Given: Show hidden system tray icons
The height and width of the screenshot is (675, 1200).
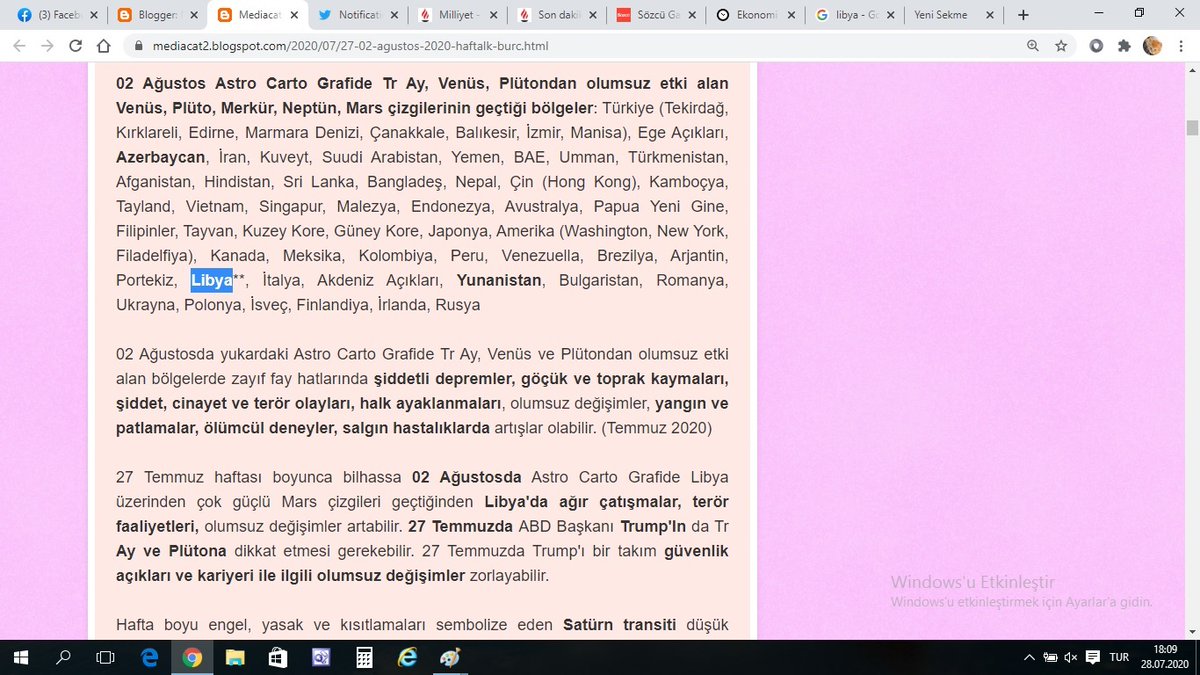Looking at the screenshot, I should tap(1030, 657).
